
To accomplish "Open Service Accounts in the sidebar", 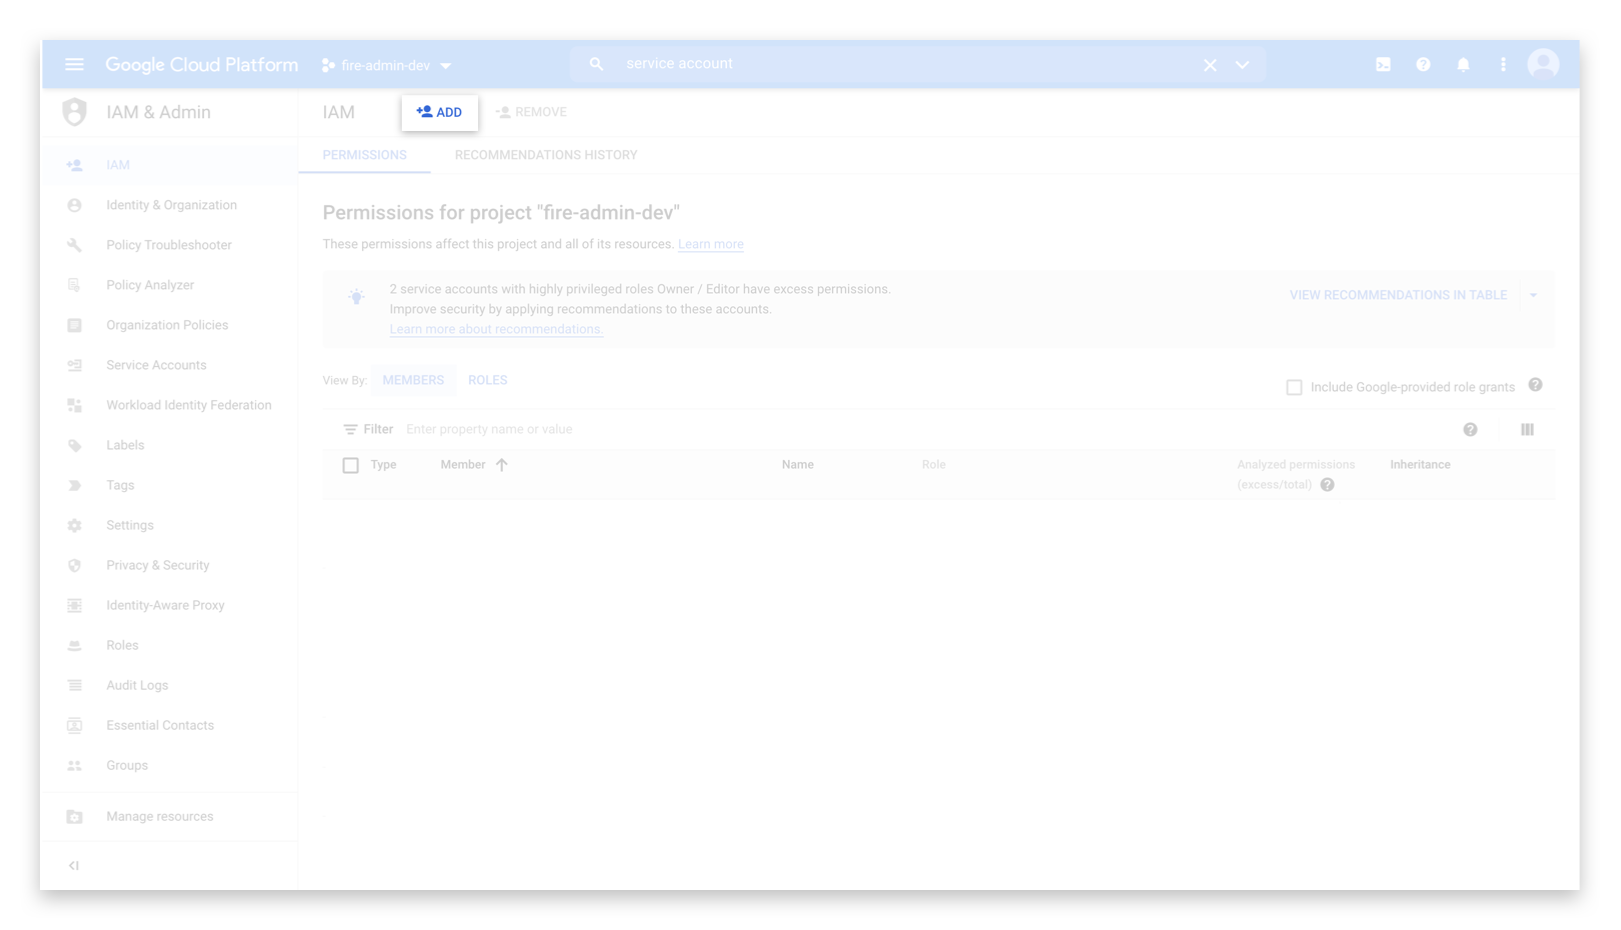I will pos(169,365).
